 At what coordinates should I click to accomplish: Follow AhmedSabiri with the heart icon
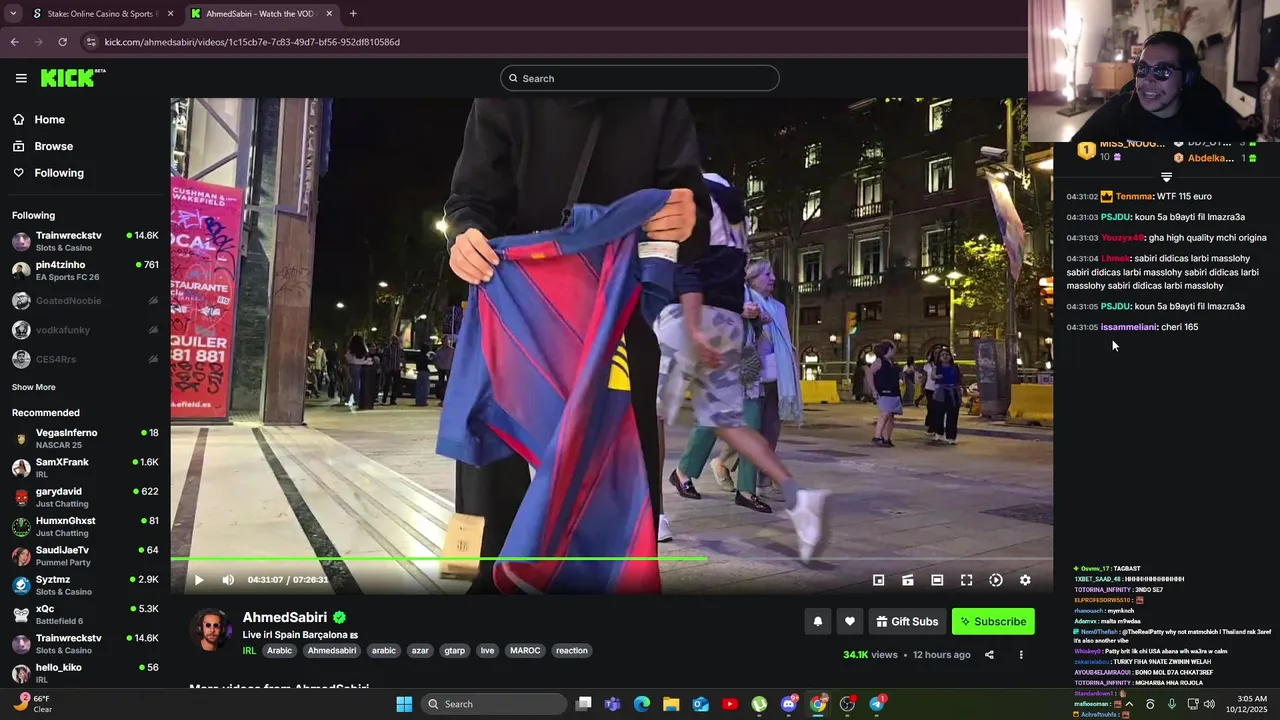(850, 621)
